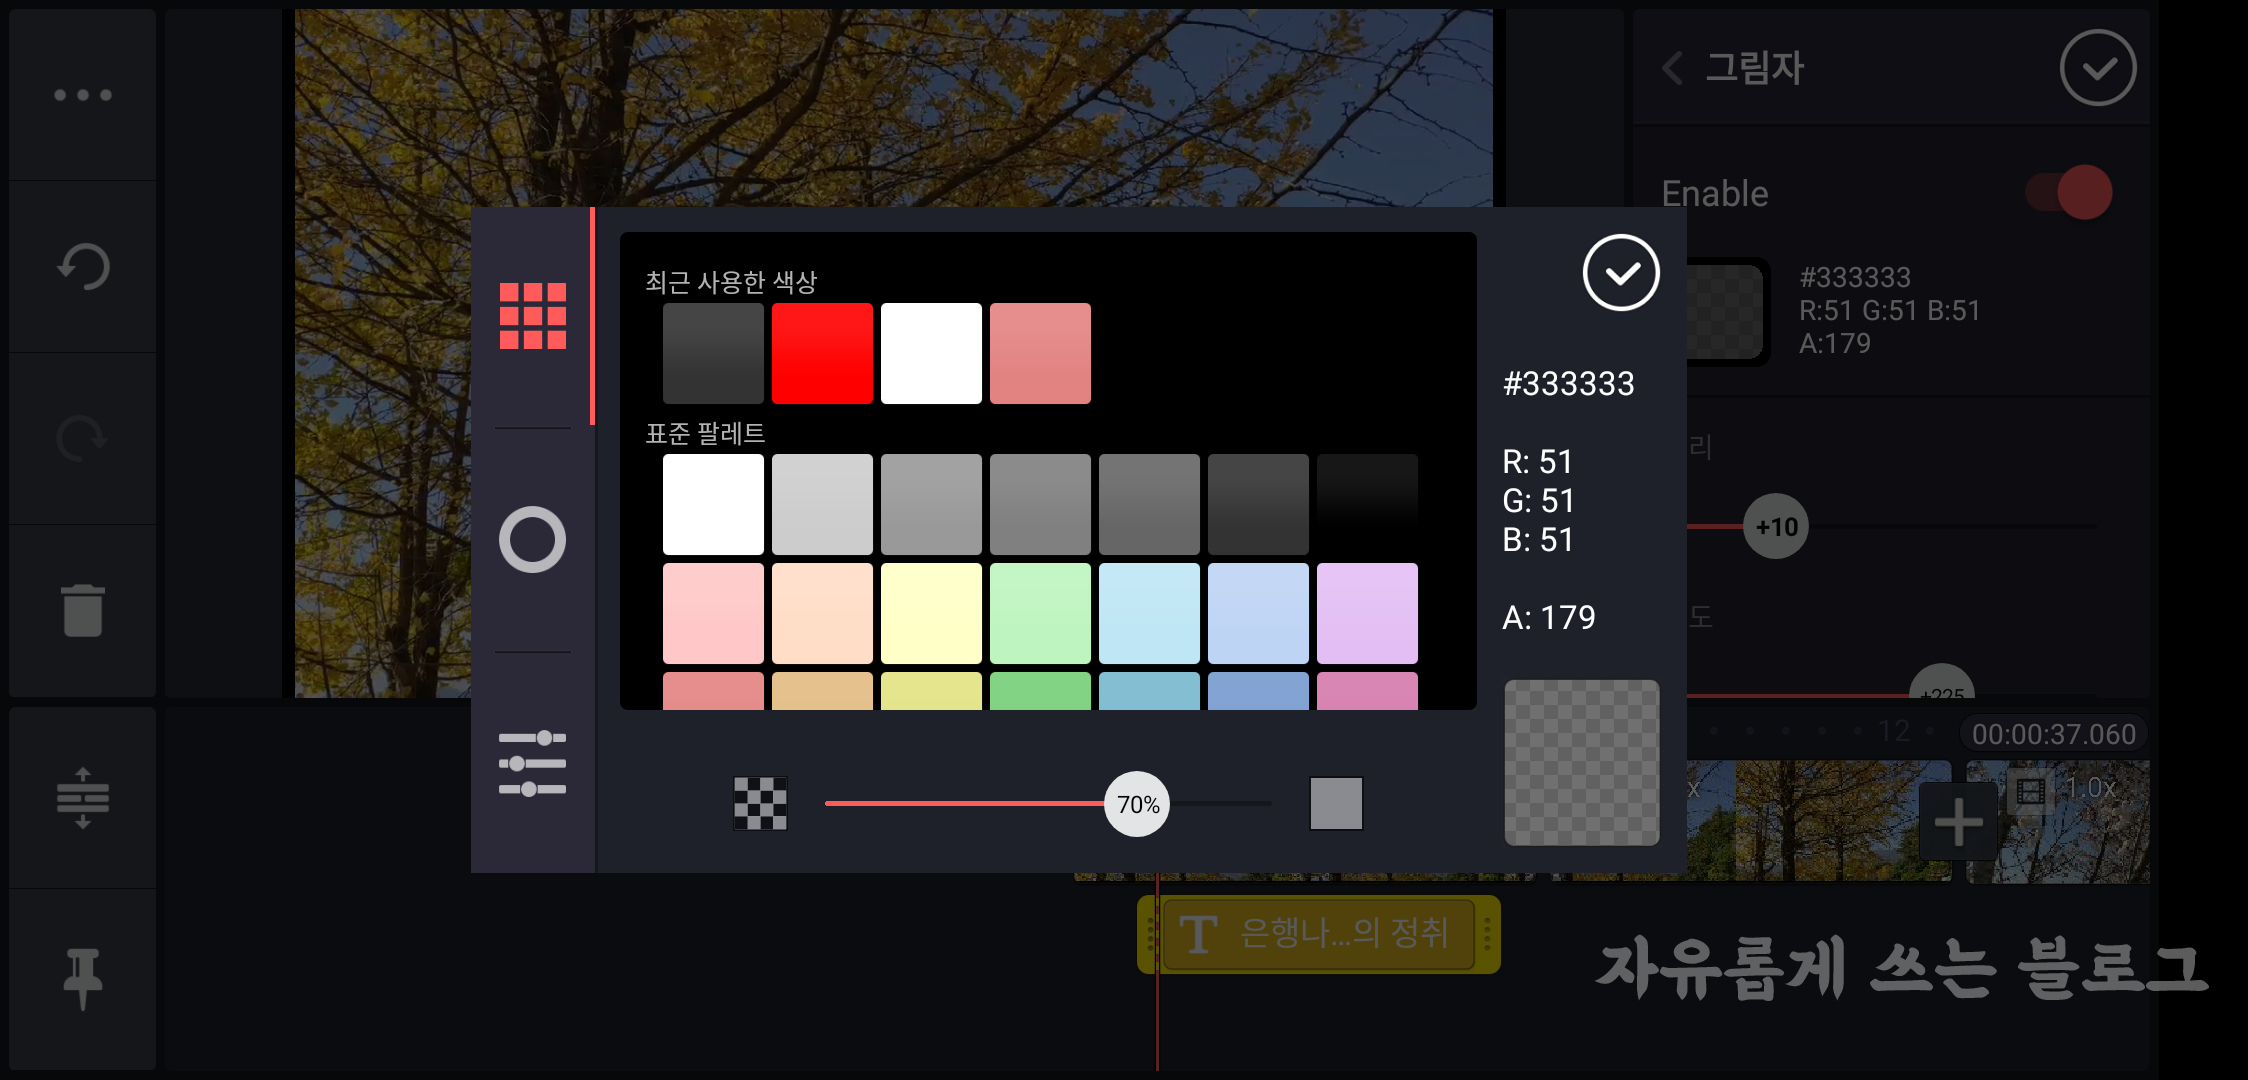Select the yellow text layer clip in the timeline
Image resolution: width=2248 pixels, height=1080 pixels.
1318,934
